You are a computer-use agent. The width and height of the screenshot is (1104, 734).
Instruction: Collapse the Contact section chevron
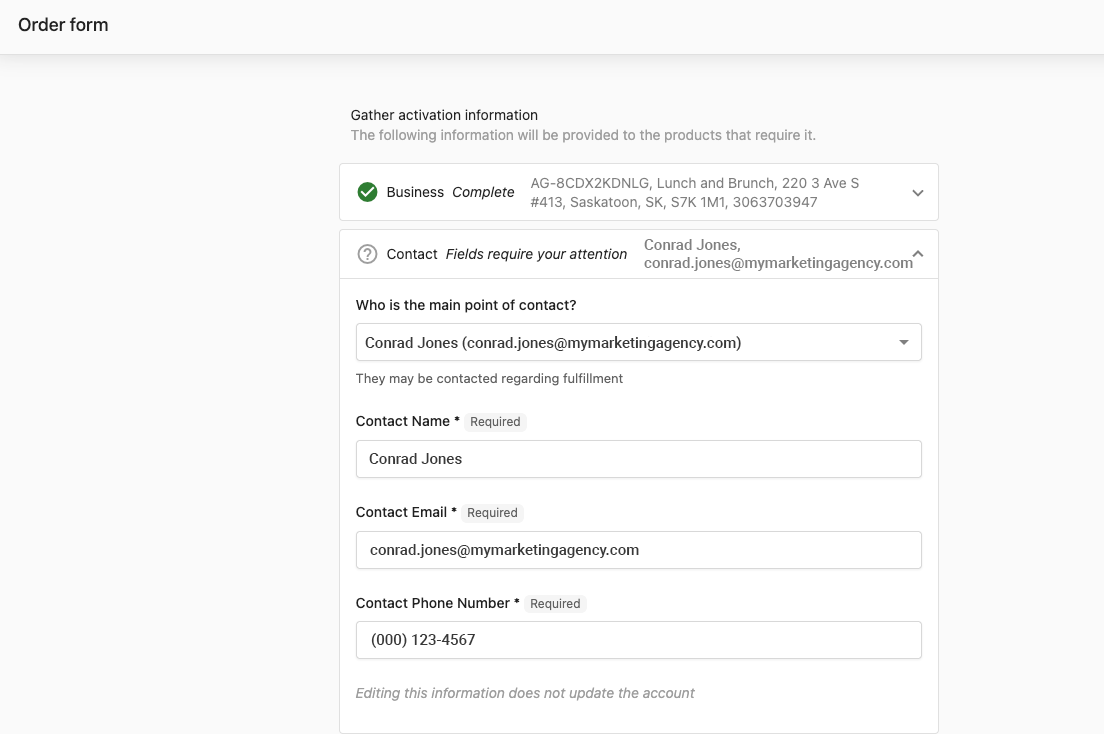[x=918, y=254]
